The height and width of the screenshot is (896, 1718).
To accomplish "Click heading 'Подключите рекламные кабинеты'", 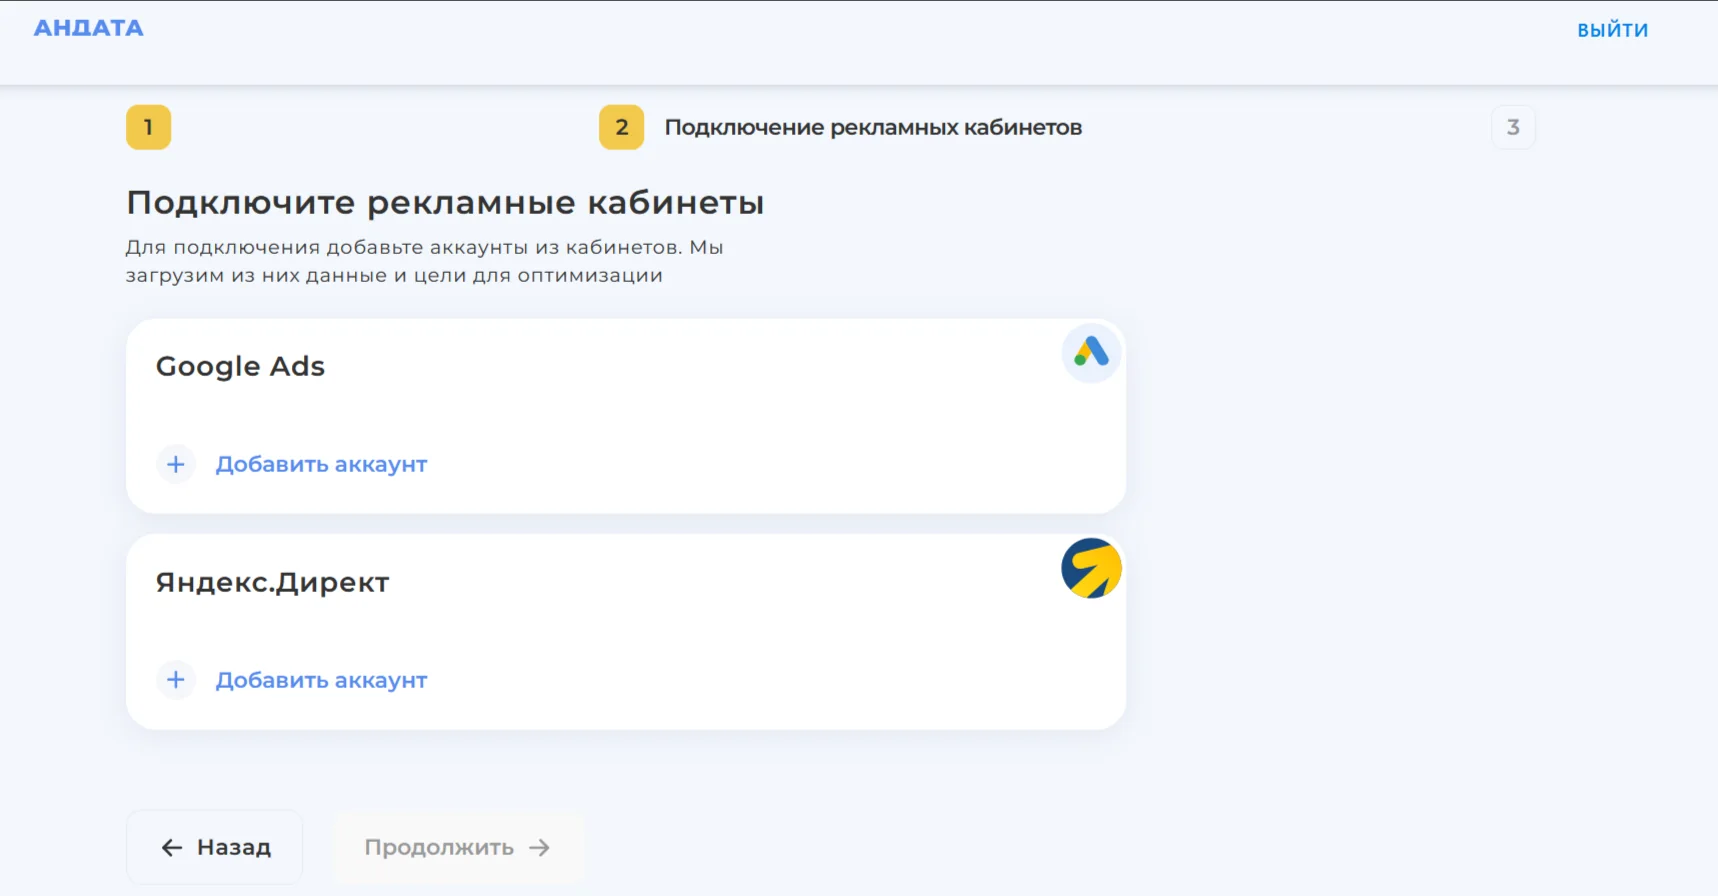I will tap(445, 203).
